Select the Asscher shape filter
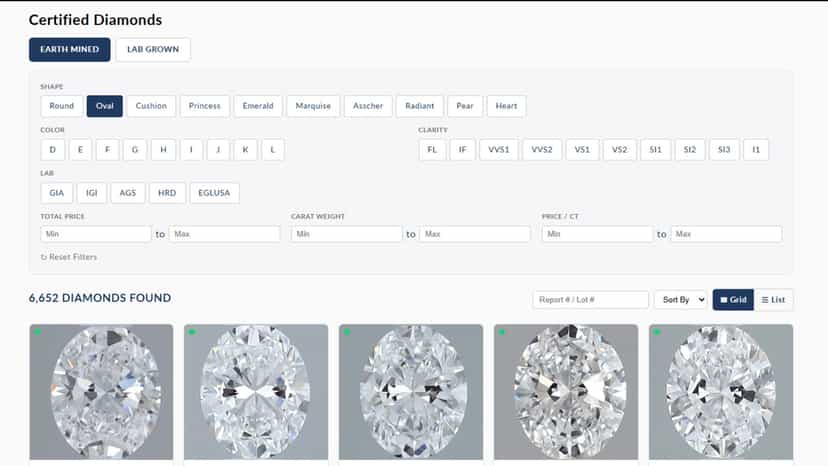The image size is (828, 466). coord(368,106)
